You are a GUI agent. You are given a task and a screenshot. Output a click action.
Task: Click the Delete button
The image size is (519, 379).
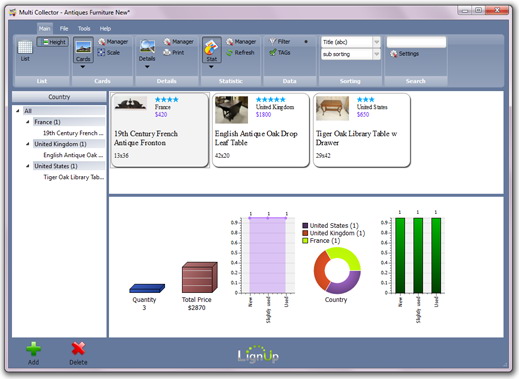[78, 353]
